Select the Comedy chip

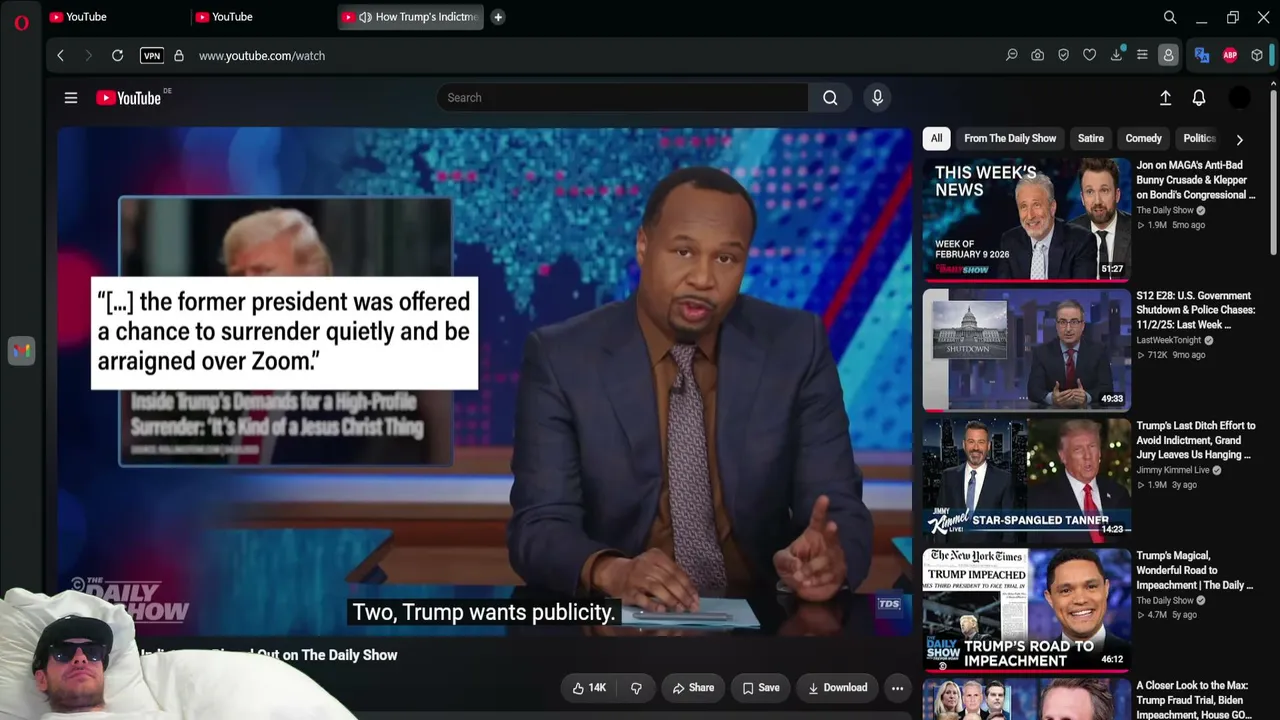tap(1143, 139)
